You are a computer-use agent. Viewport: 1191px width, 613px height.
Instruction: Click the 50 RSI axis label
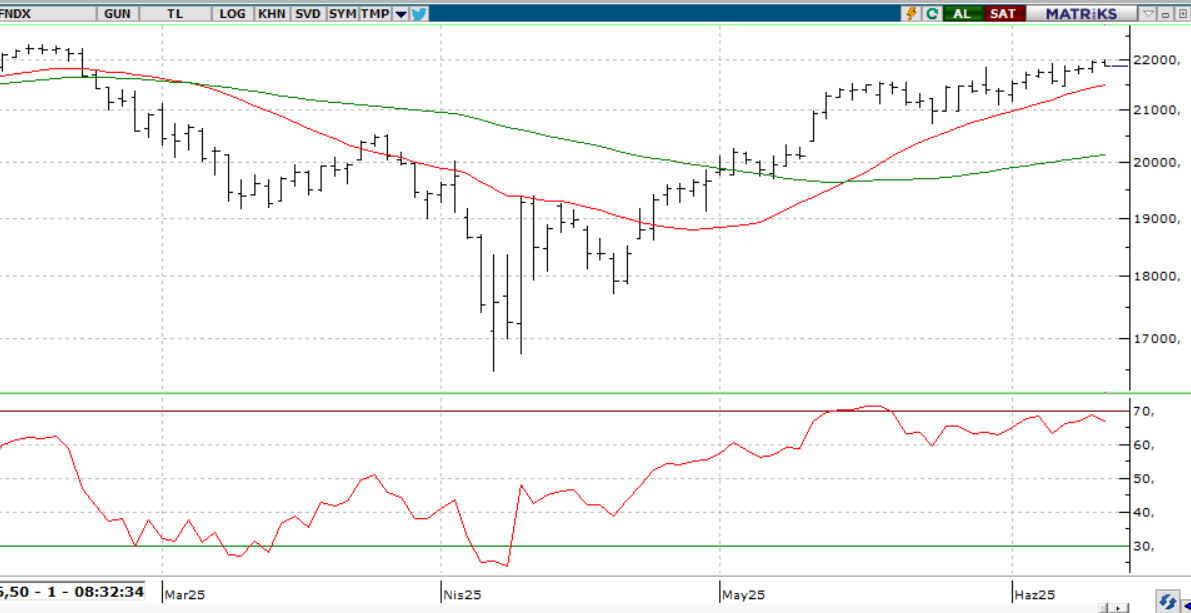pos(1144,479)
